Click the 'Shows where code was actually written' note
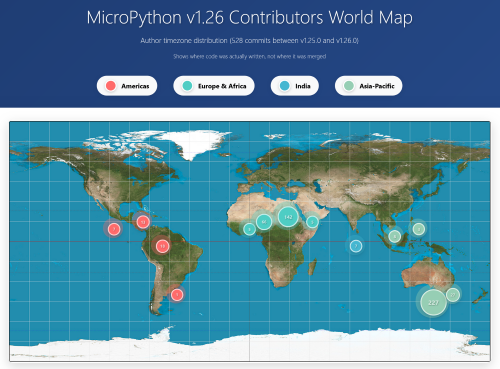500x369 pixels. pyautogui.click(x=250, y=56)
